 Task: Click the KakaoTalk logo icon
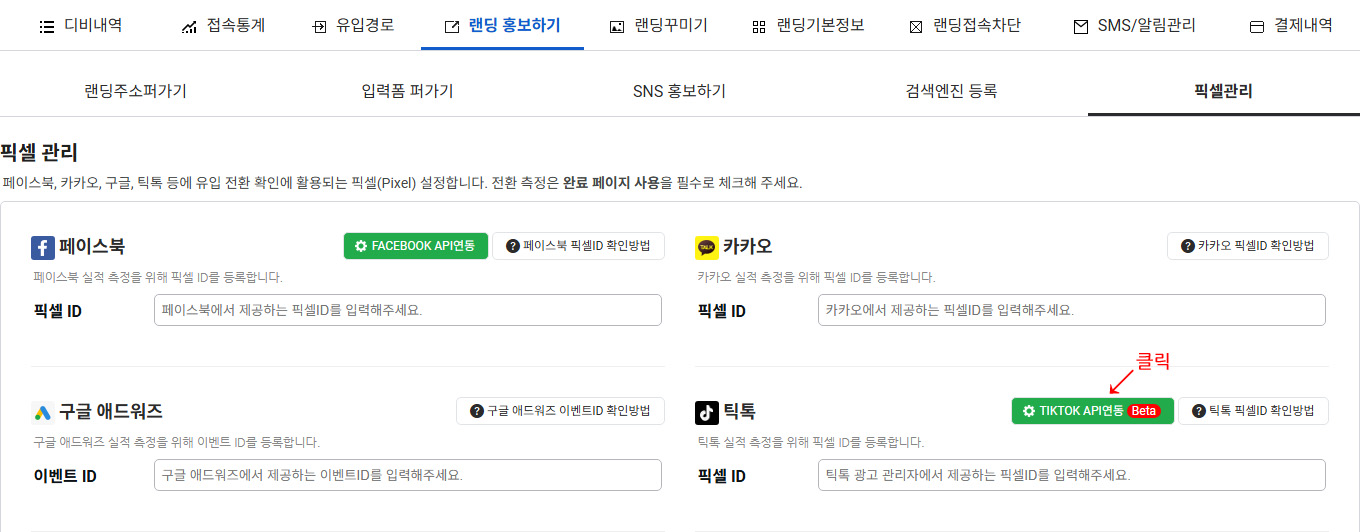pos(707,247)
